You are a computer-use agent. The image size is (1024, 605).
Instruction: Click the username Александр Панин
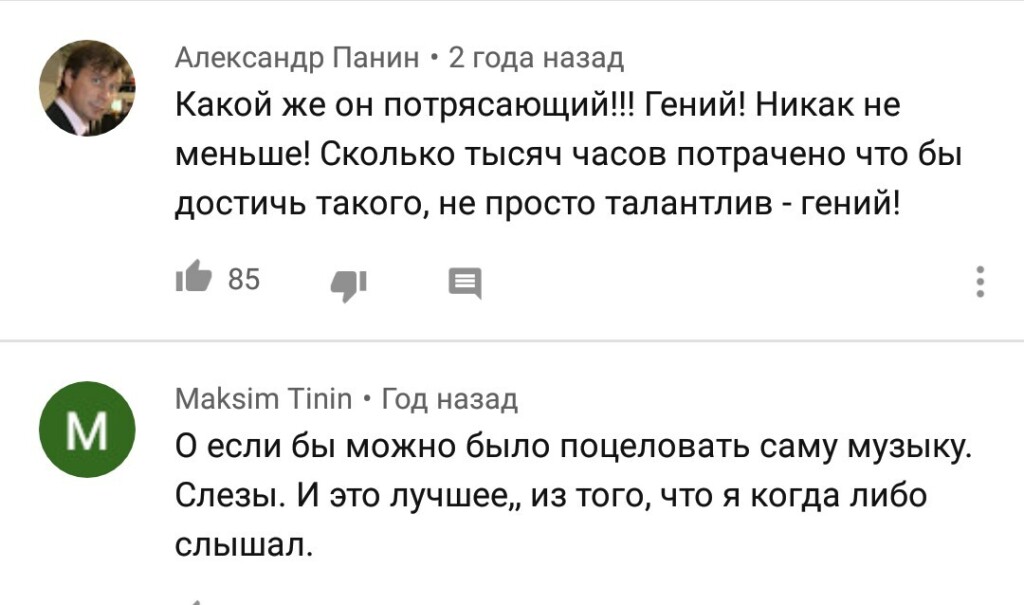point(297,58)
